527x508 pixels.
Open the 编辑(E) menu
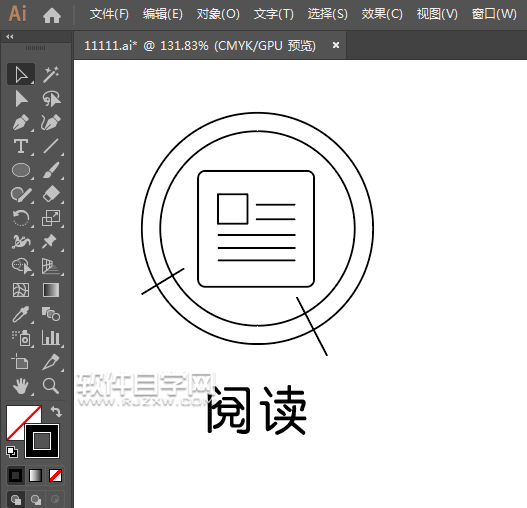tap(163, 14)
